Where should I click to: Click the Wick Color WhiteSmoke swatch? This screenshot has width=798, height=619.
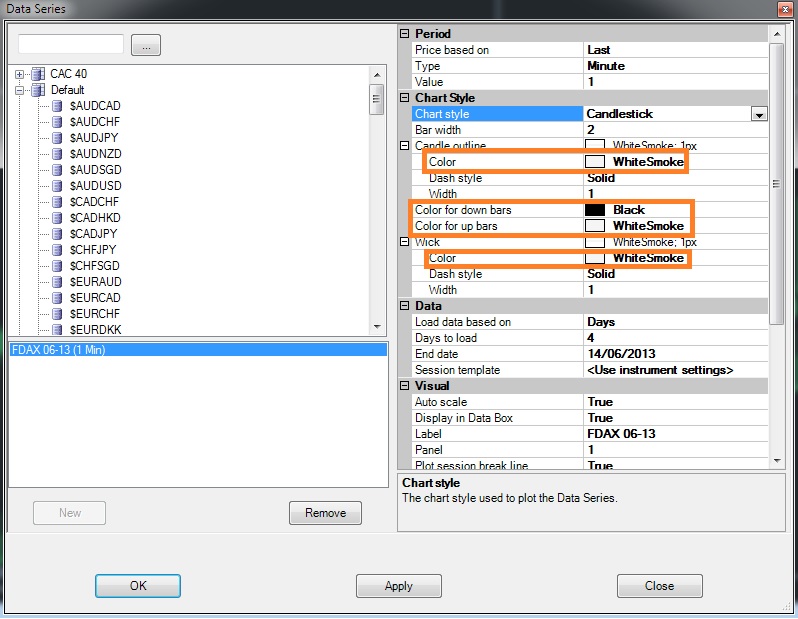(595, 258)
